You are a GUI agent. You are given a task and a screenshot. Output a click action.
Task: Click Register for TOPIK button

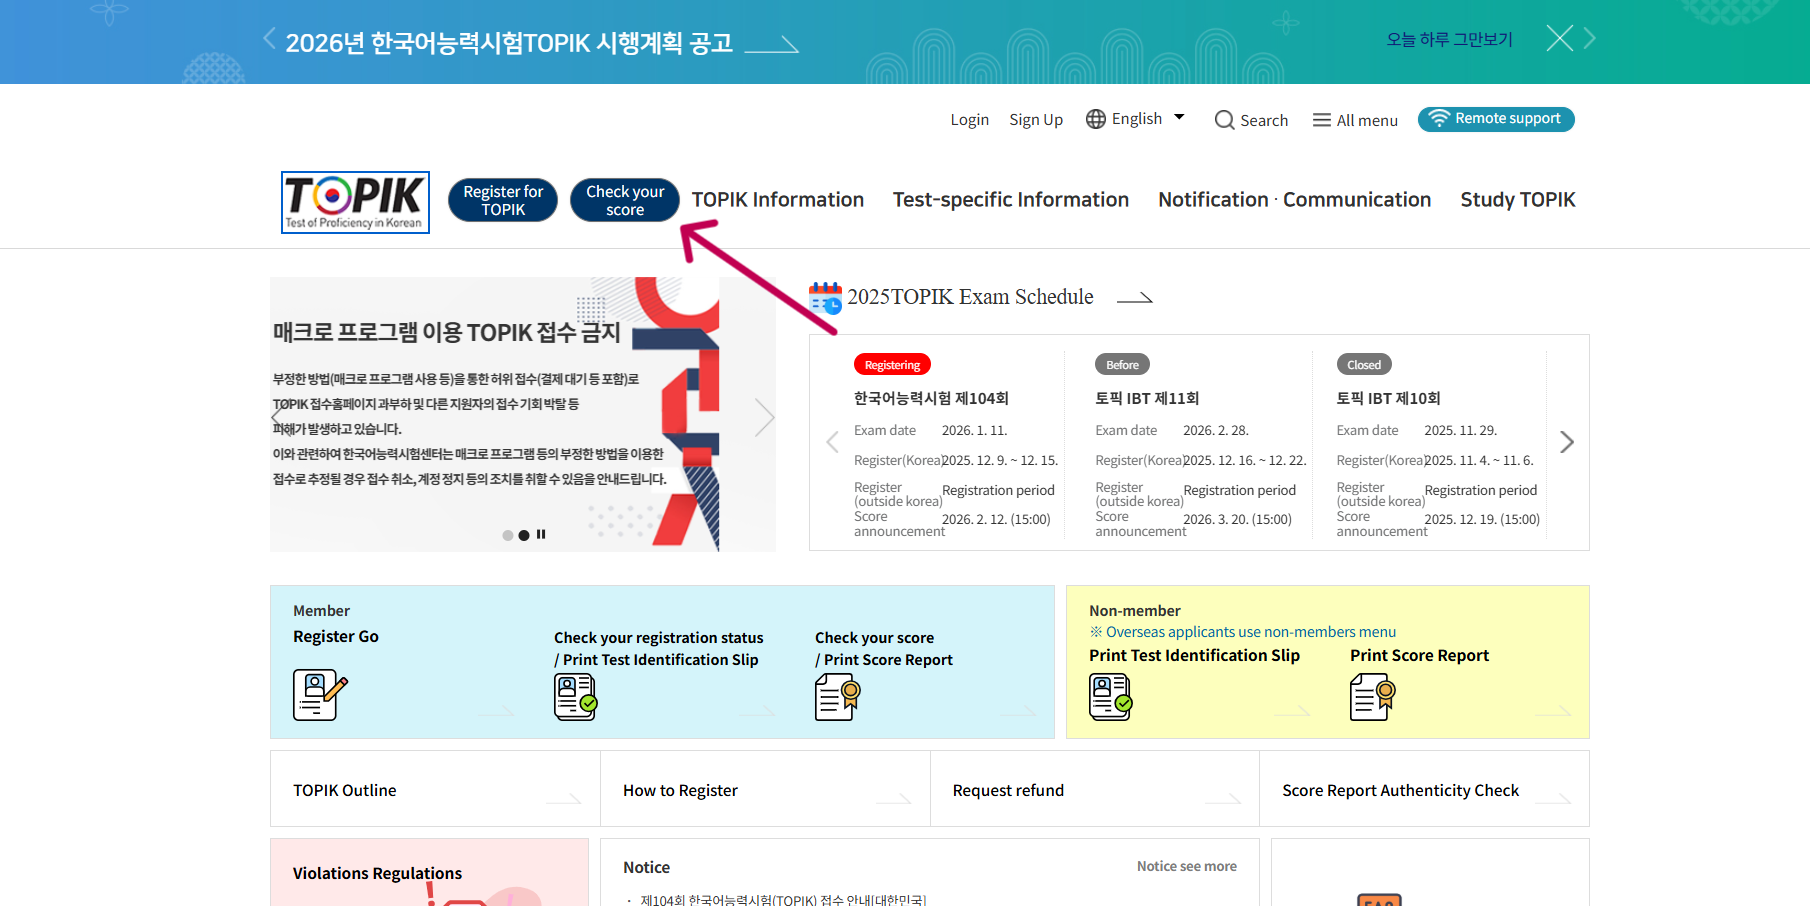point(503,200)
